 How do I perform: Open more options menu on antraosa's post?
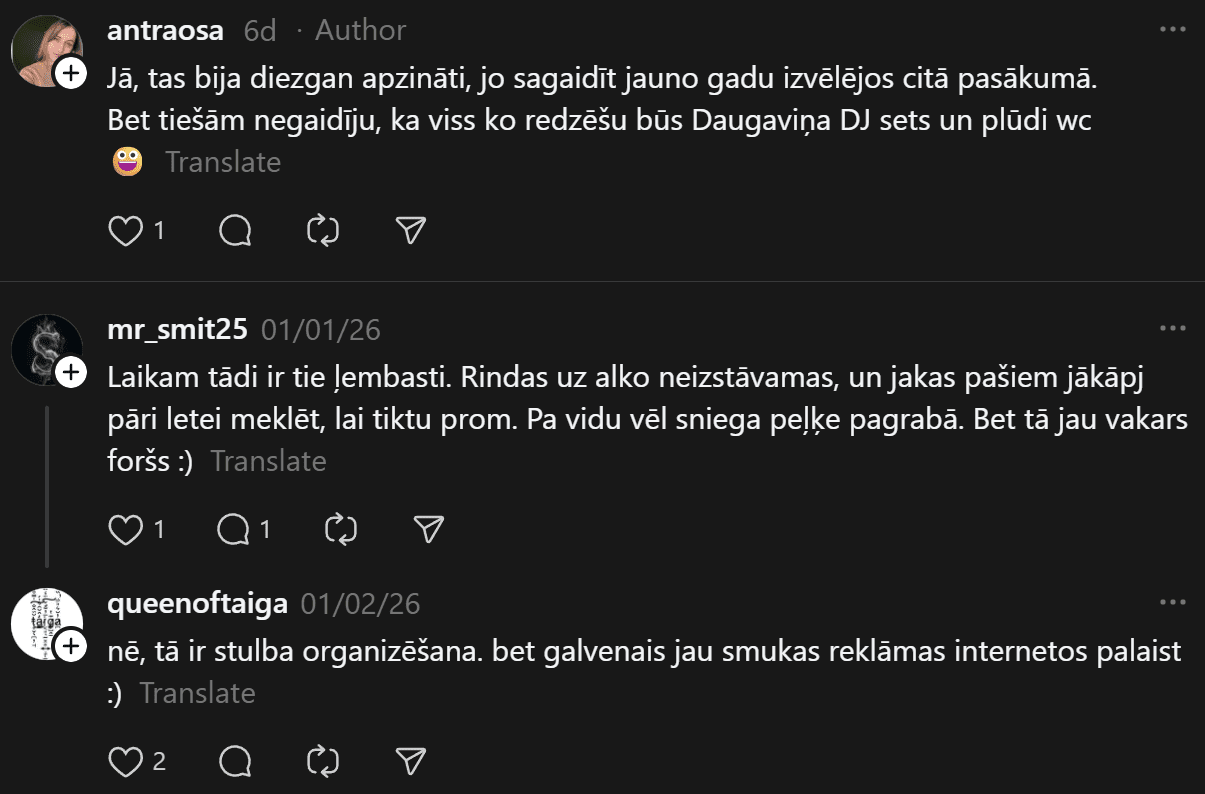click(x=1172, y=30)
